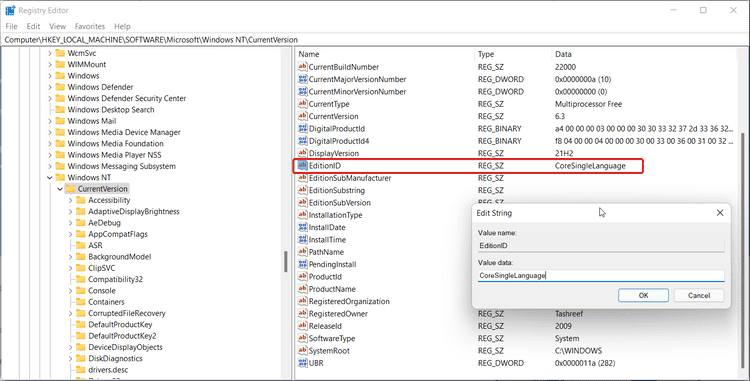The image size is (750, 381).
Task: Select the Compatibility32 key
Action: pos(115,279)
